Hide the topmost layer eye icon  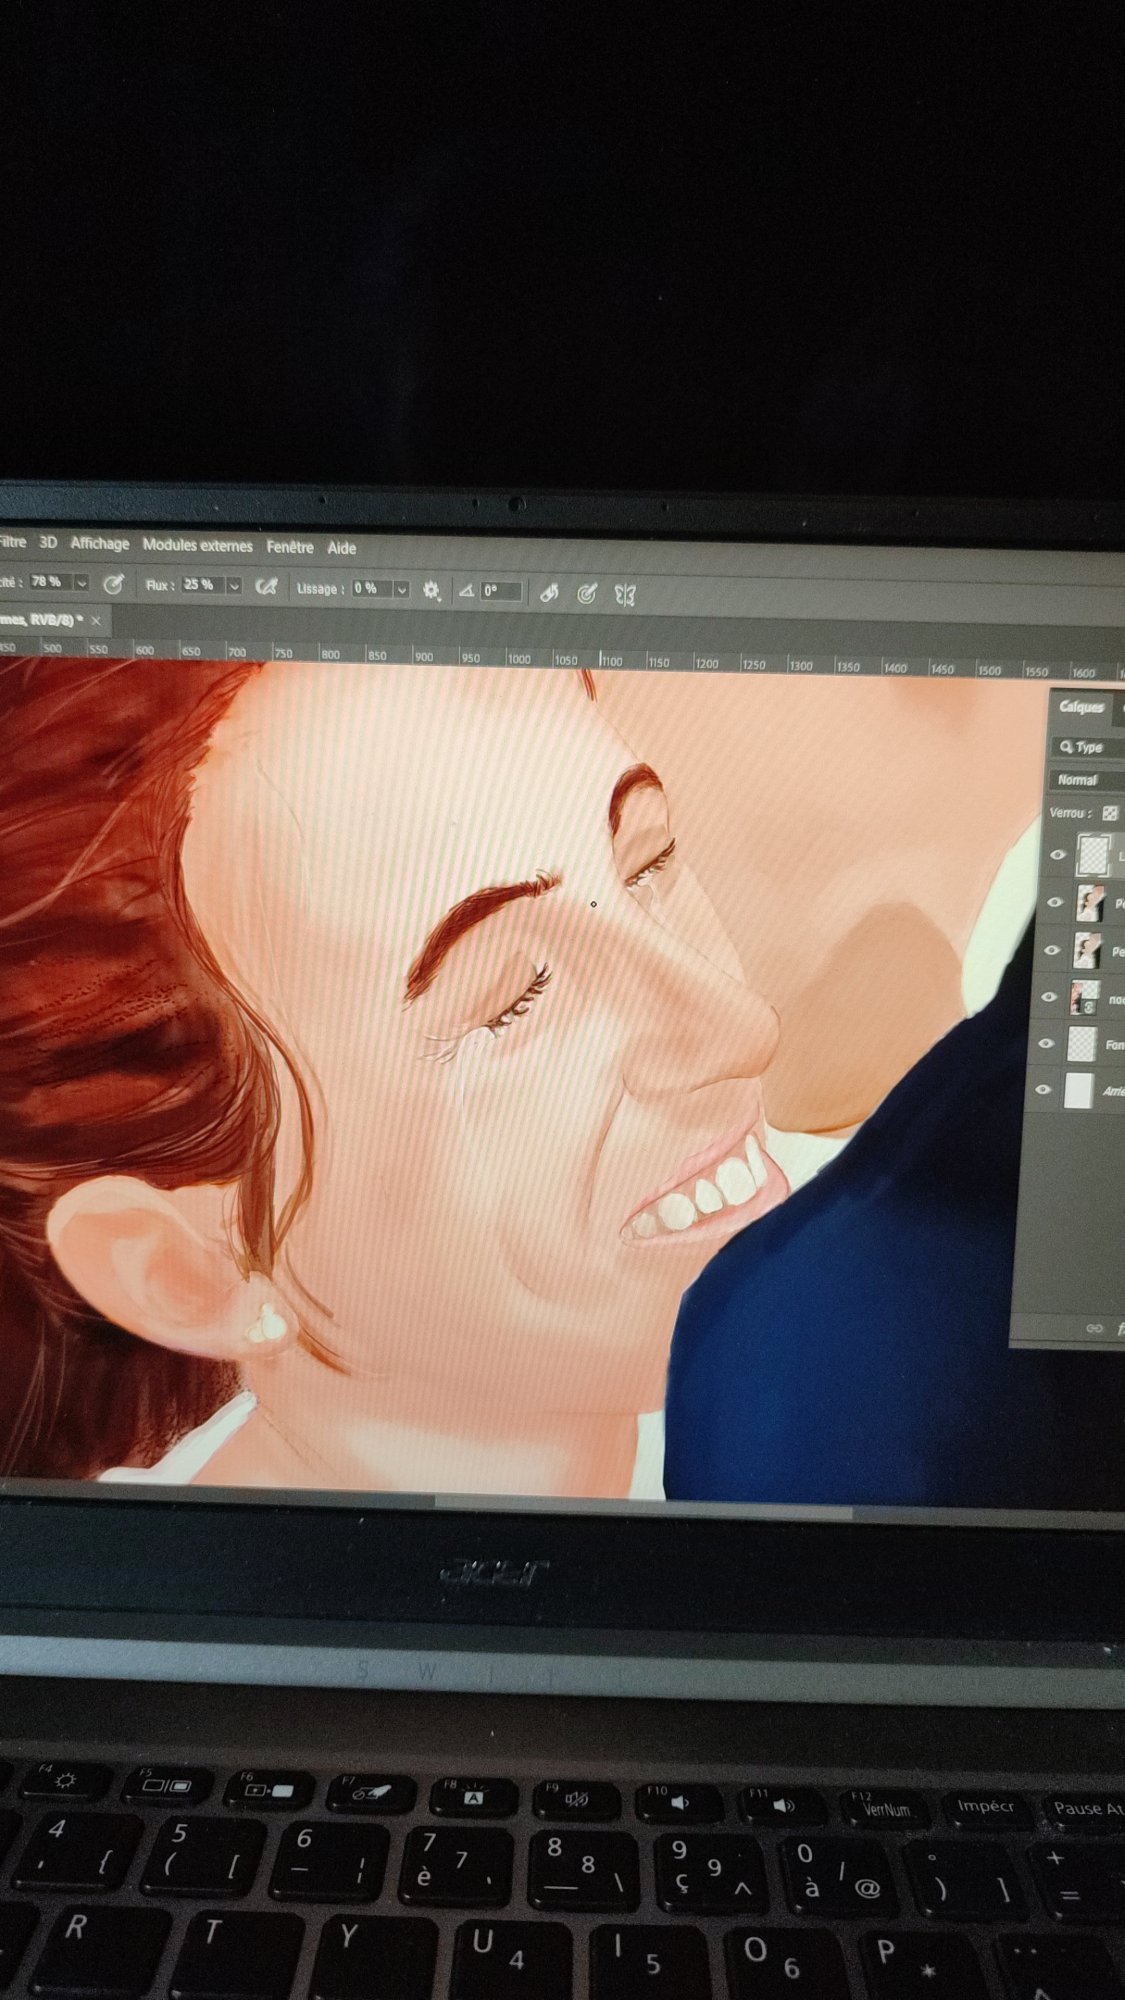(x=1058, y=855)
